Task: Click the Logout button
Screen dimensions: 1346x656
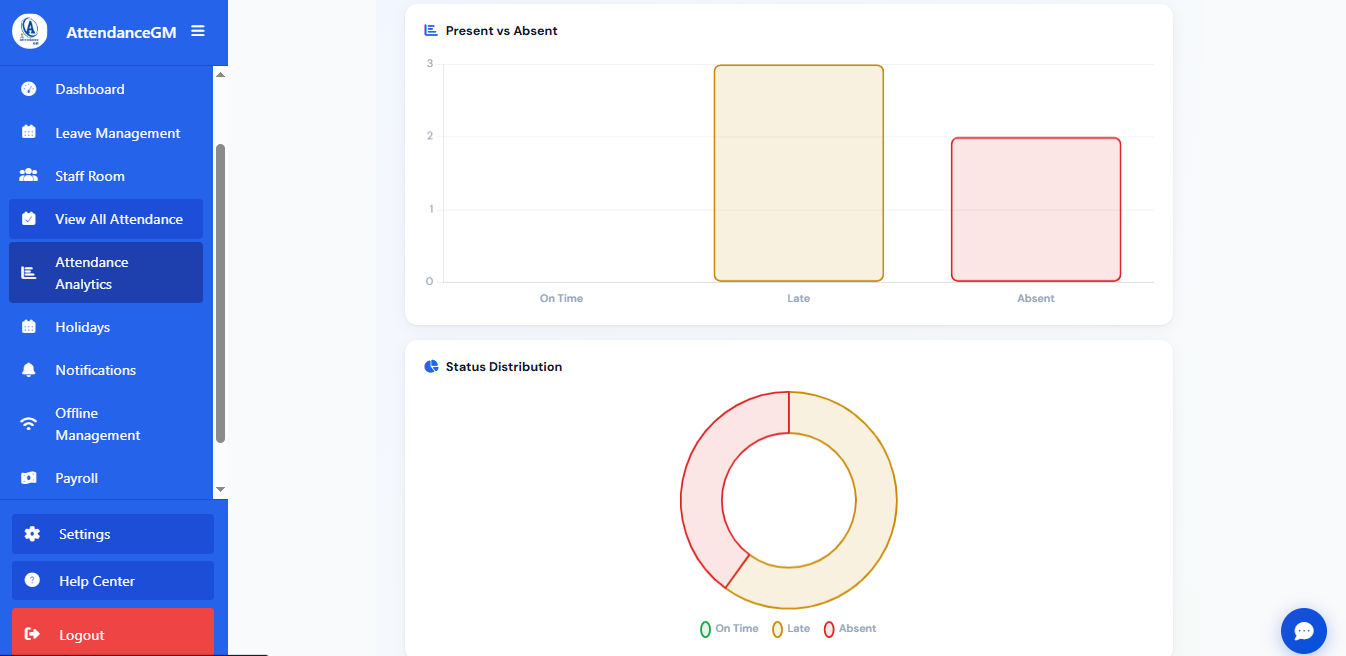Action: point(113,632)
